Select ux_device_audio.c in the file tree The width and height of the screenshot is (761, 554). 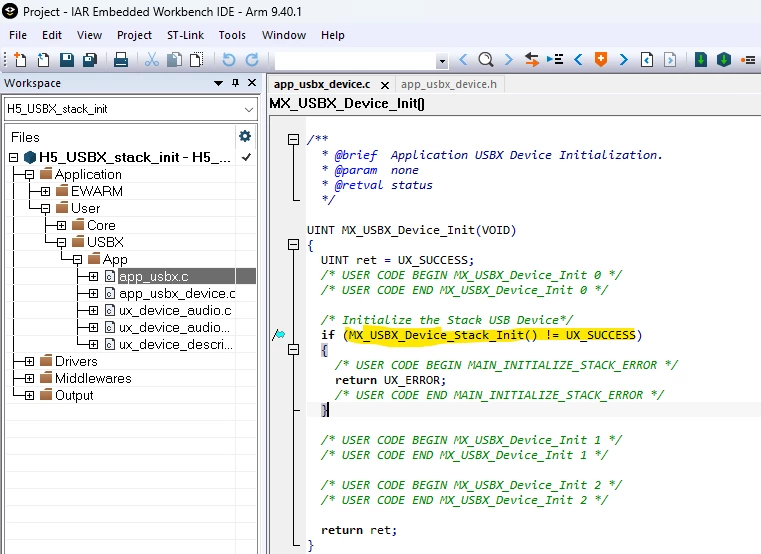175,310
